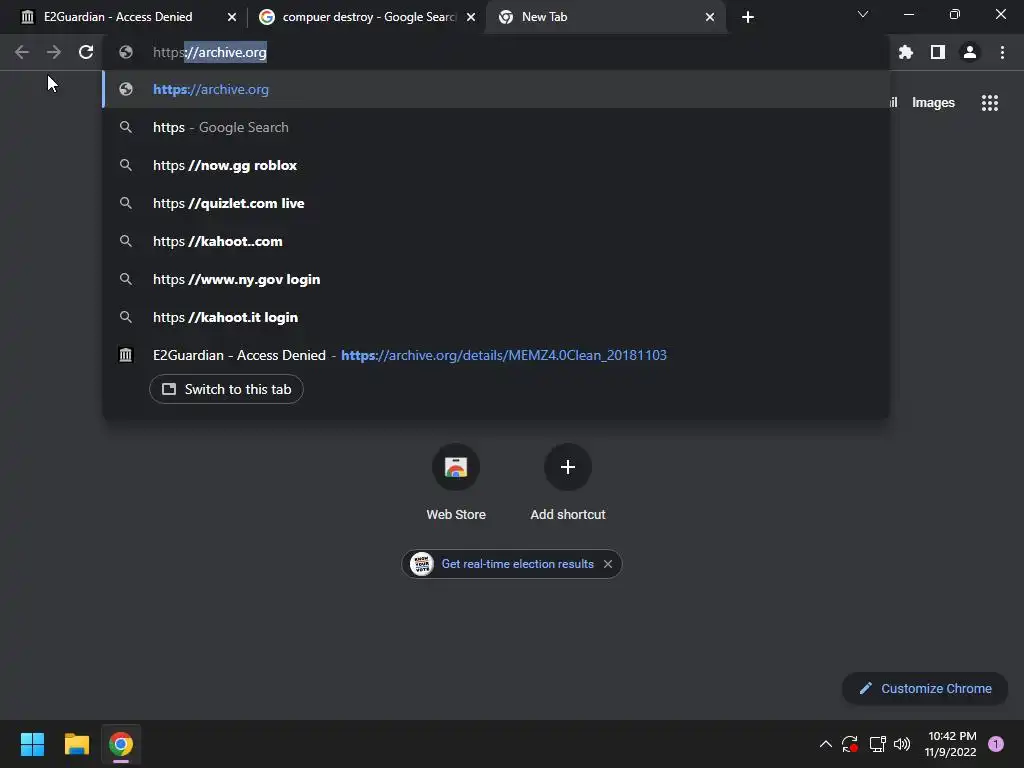Image resolution: width=1024 pixels, height=768 pixels.
Task: Click the address bar with archive.org
Action: tap(496, 52)
